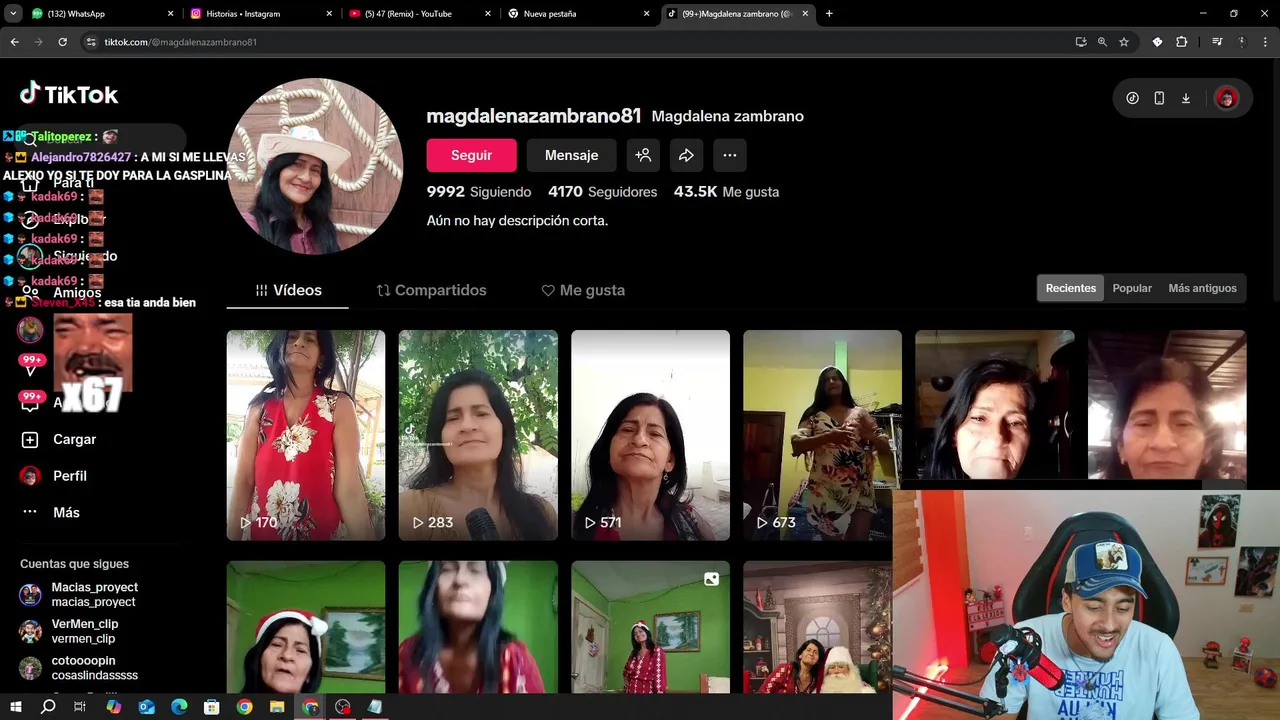The width and height of the screenshot is (1280, 720).
Task: Click the TikTok coins icon at top right
Action: [x=1132, y=98]
